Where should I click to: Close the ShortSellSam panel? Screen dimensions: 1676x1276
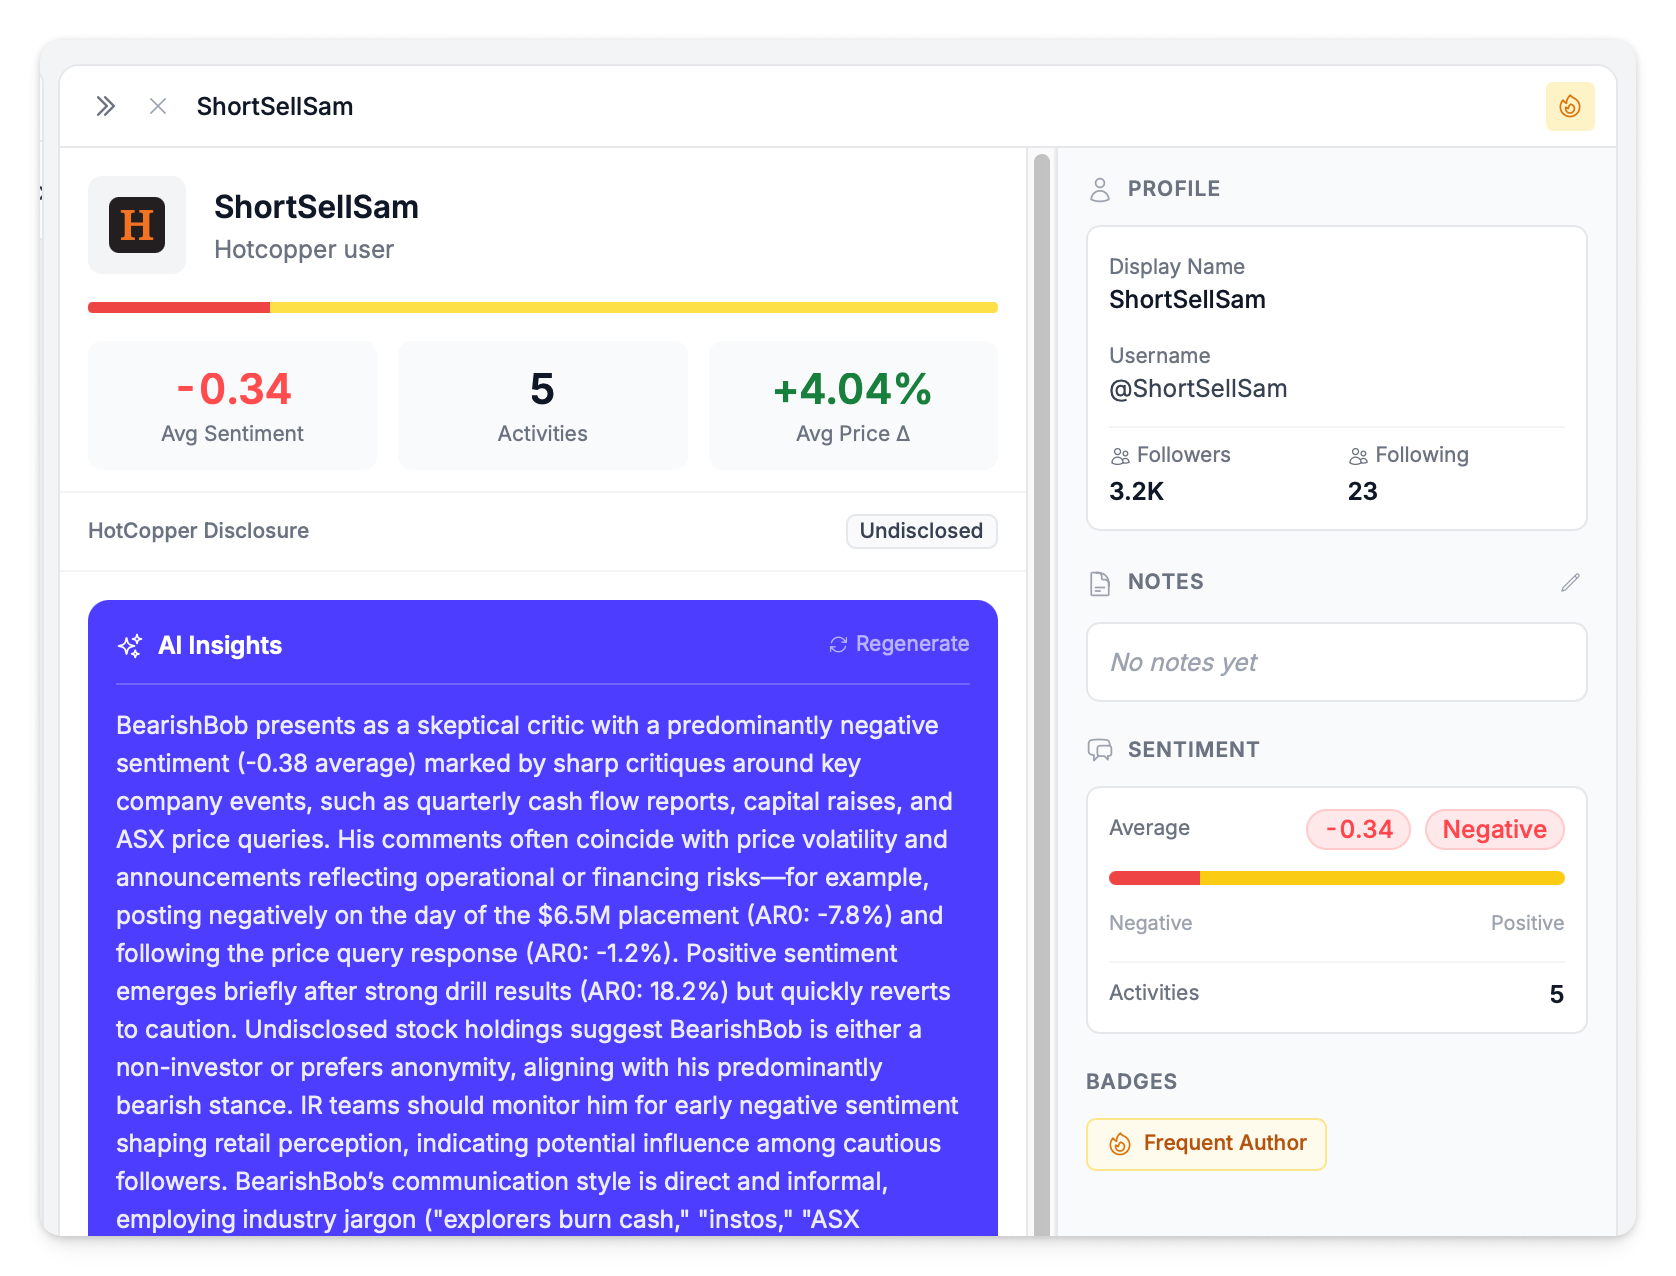tap(158, 106)
